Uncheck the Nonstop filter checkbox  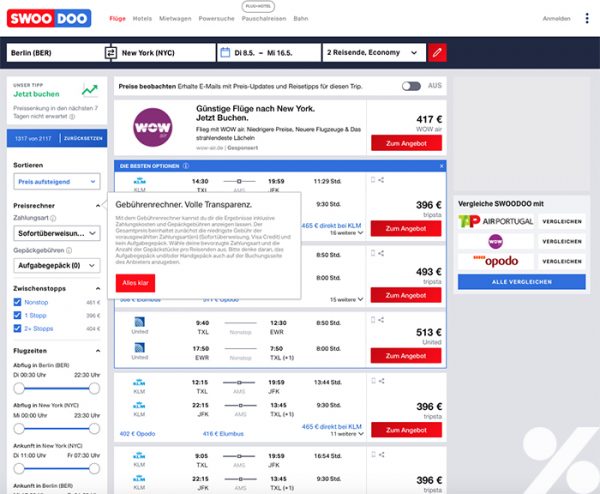point(17,302)
